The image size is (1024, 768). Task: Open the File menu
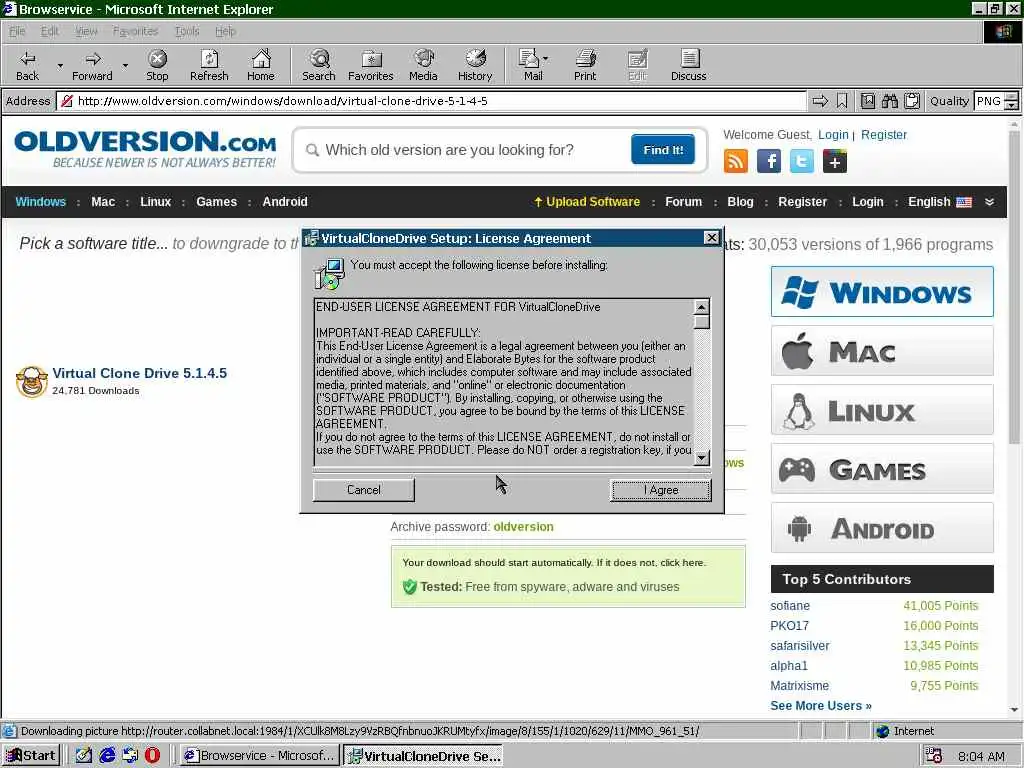(17, 31)
